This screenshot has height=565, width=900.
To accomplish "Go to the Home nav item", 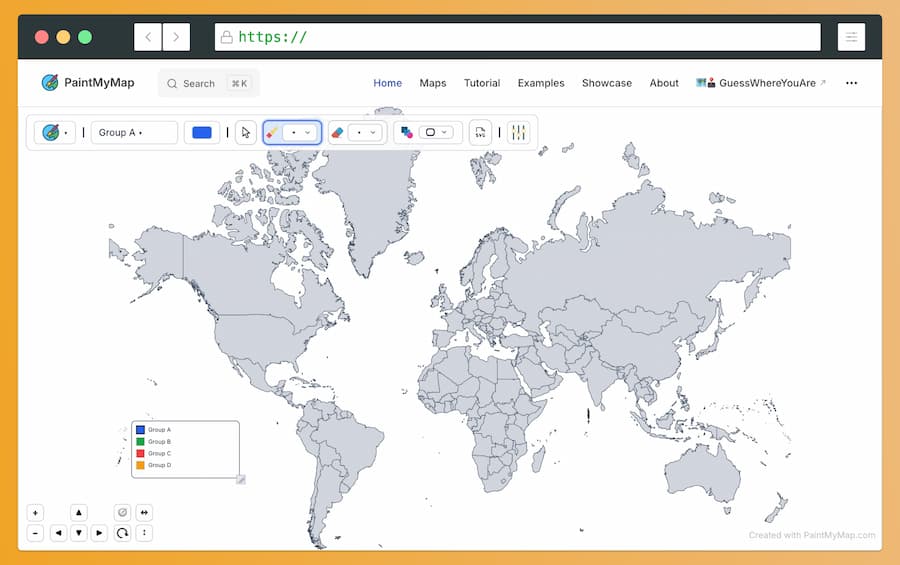I will [387, 83].
